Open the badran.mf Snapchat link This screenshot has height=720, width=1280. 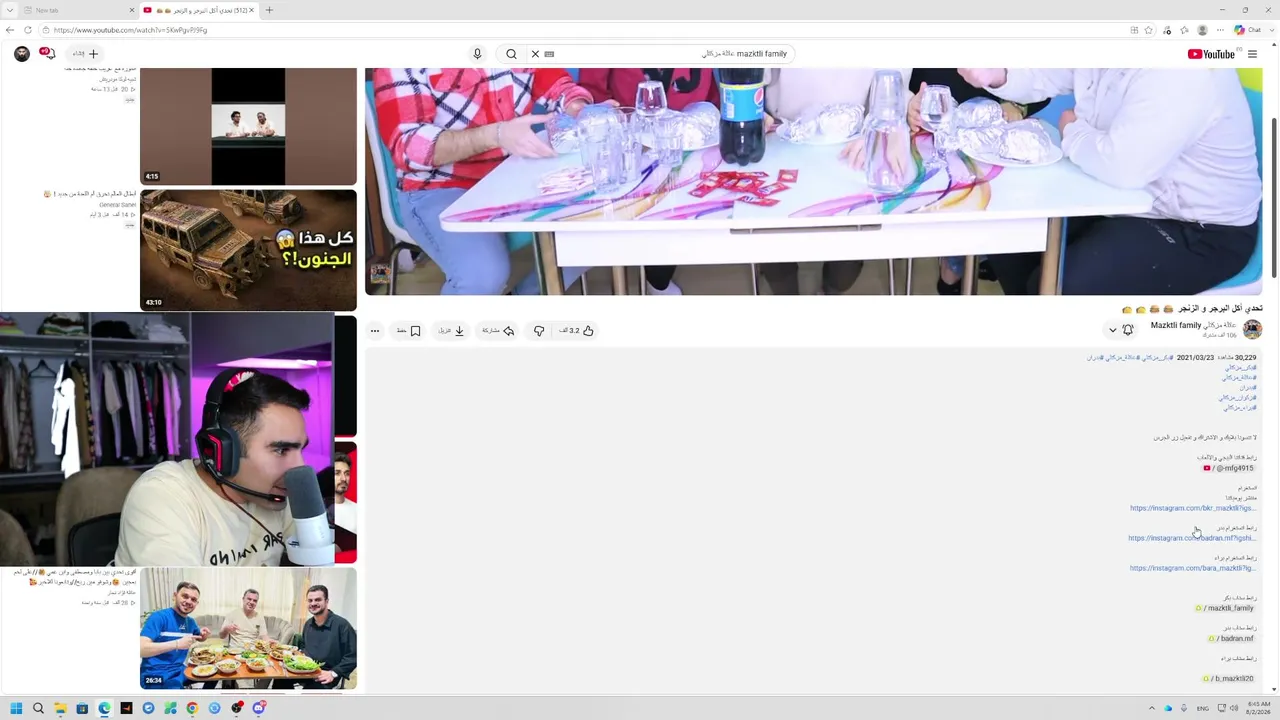1231,638
